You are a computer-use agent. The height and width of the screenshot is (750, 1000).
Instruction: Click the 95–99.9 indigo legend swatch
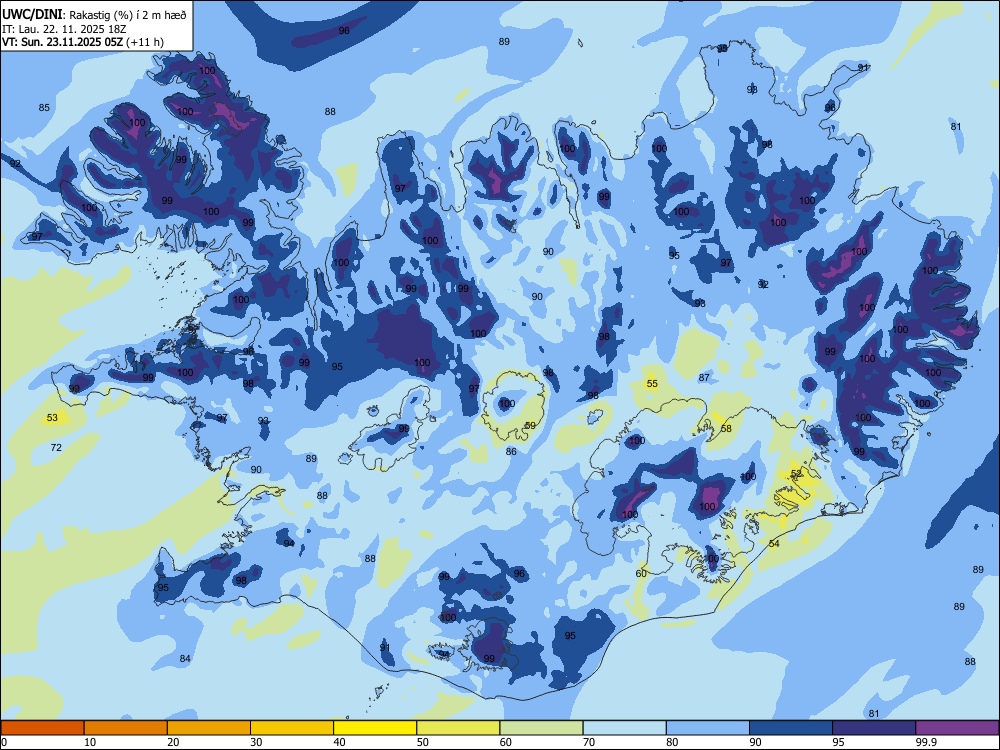[874, 728]
